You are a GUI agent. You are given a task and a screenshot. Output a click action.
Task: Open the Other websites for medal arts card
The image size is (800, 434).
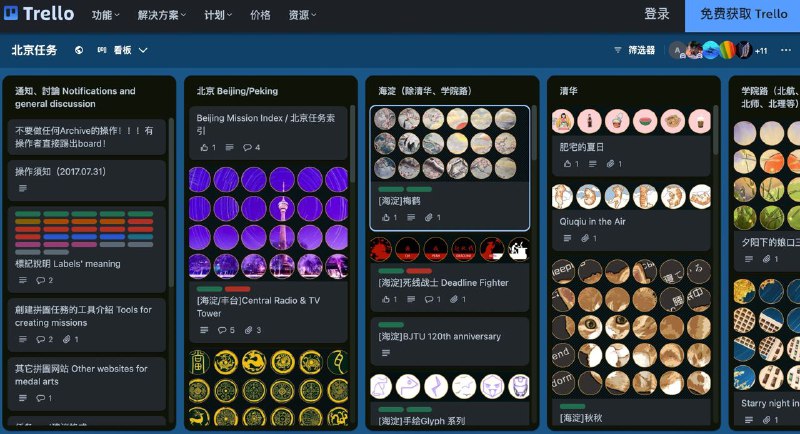pos(87,384)
